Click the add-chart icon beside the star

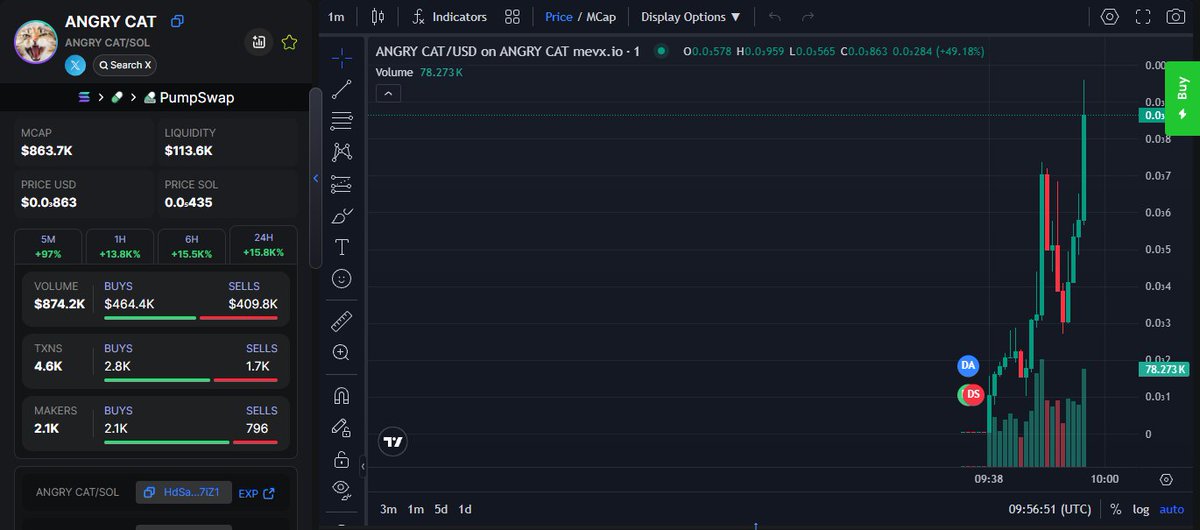point(259,42)
